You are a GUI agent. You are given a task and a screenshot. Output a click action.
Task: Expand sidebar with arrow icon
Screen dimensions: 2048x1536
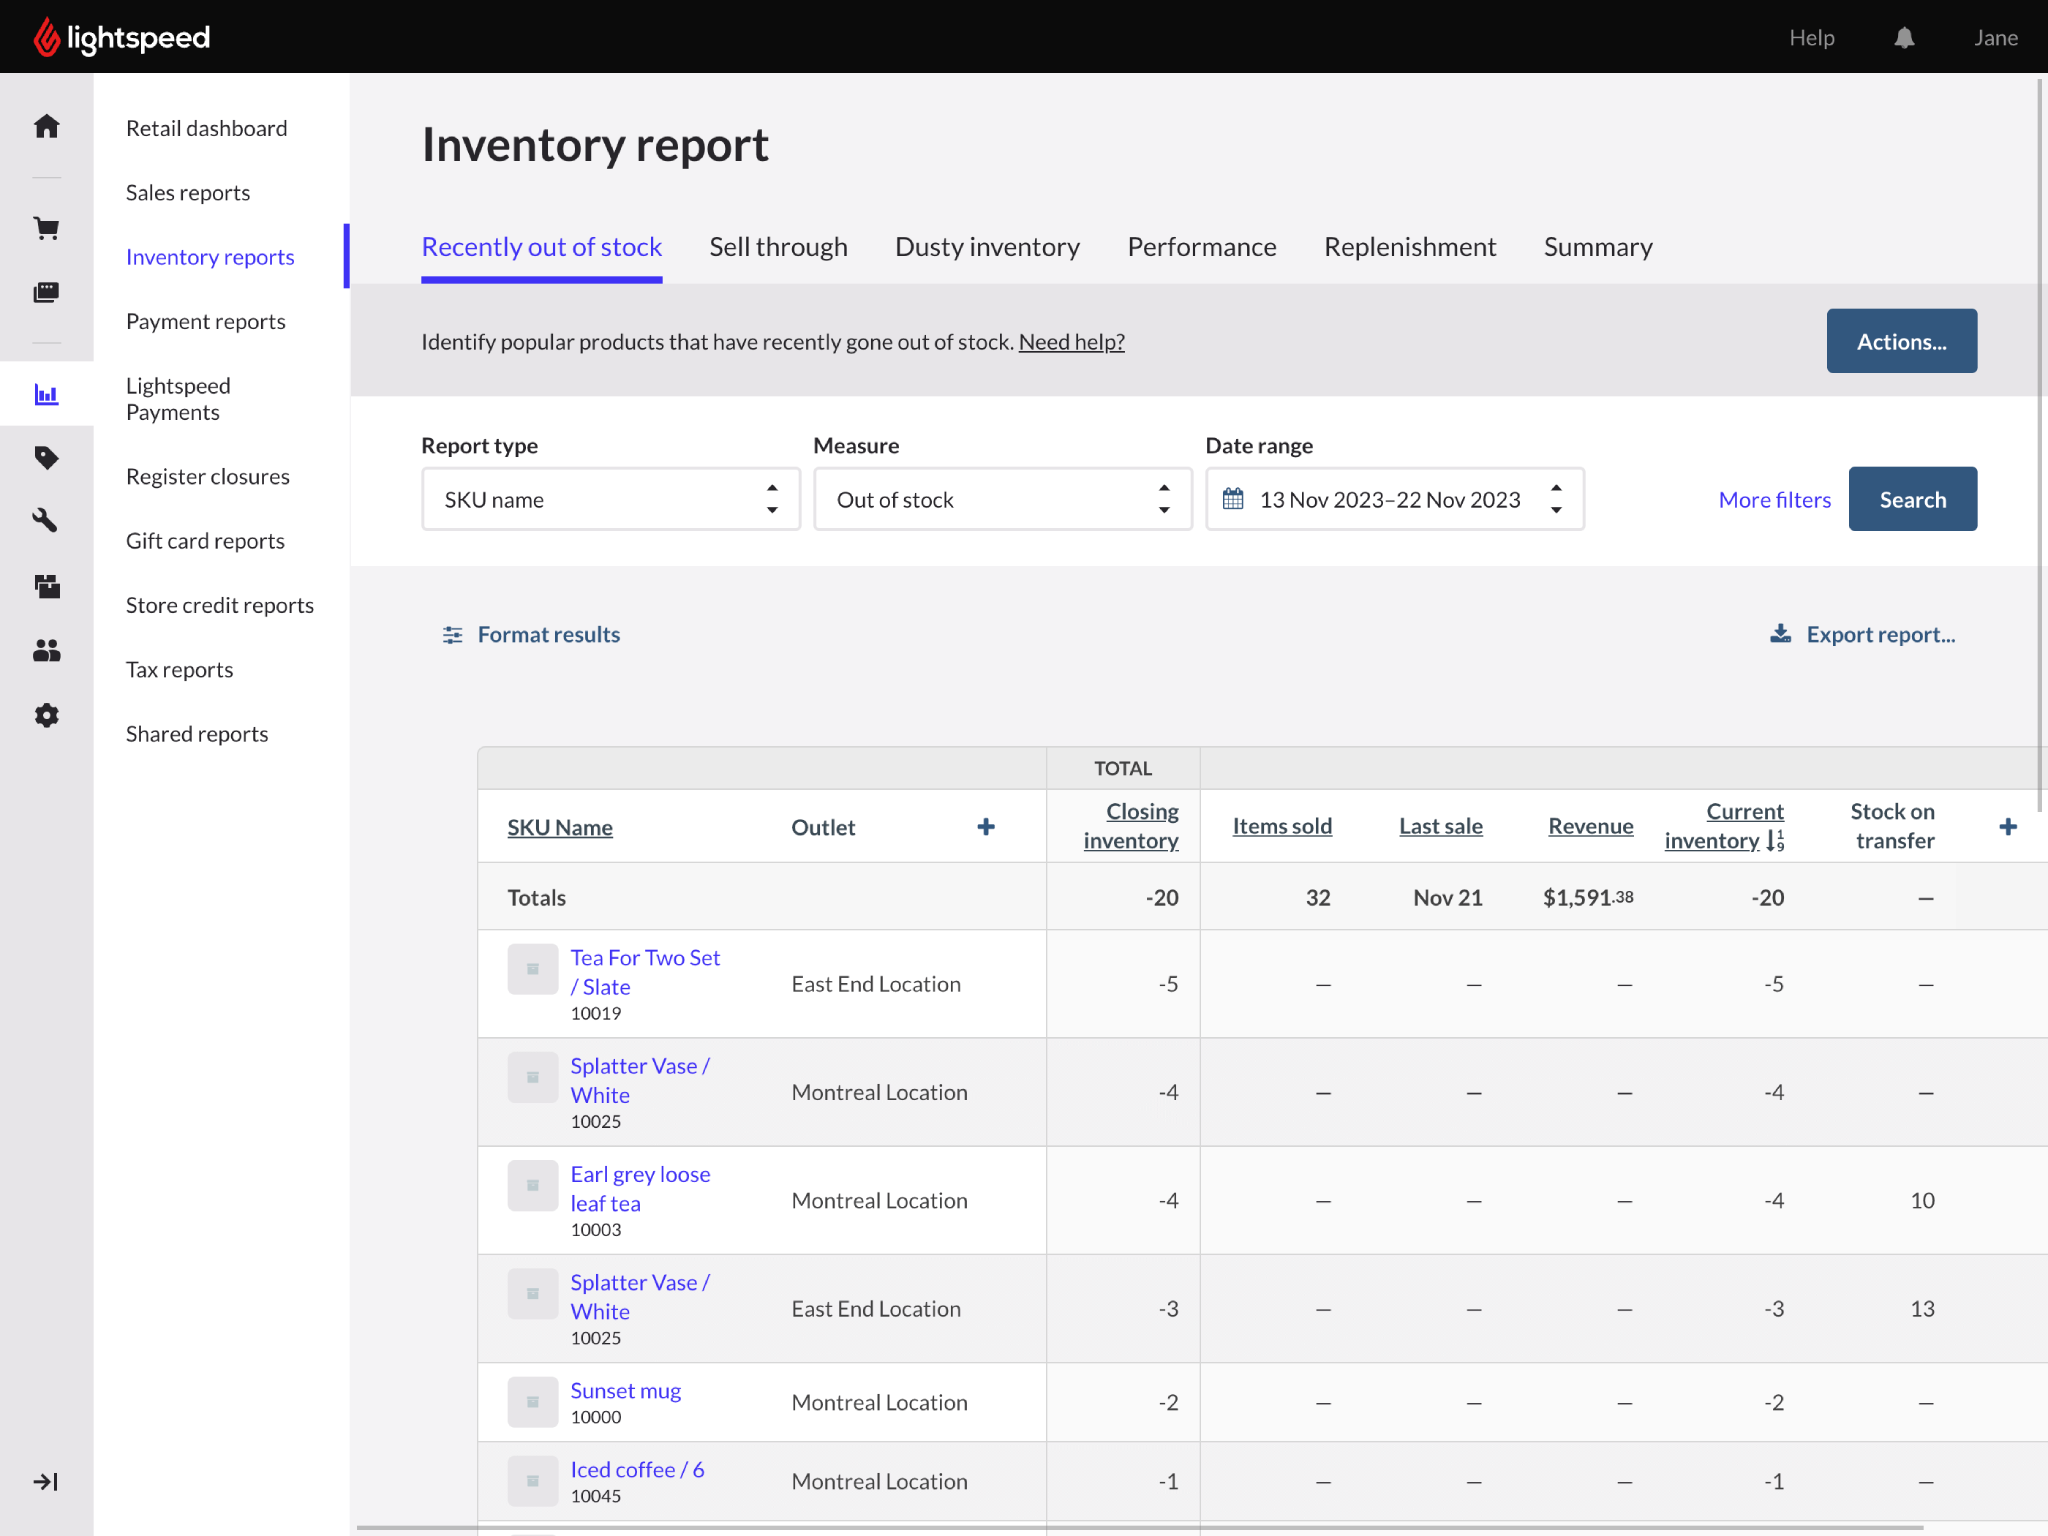pyautogui.click(x=46, y=1481)
